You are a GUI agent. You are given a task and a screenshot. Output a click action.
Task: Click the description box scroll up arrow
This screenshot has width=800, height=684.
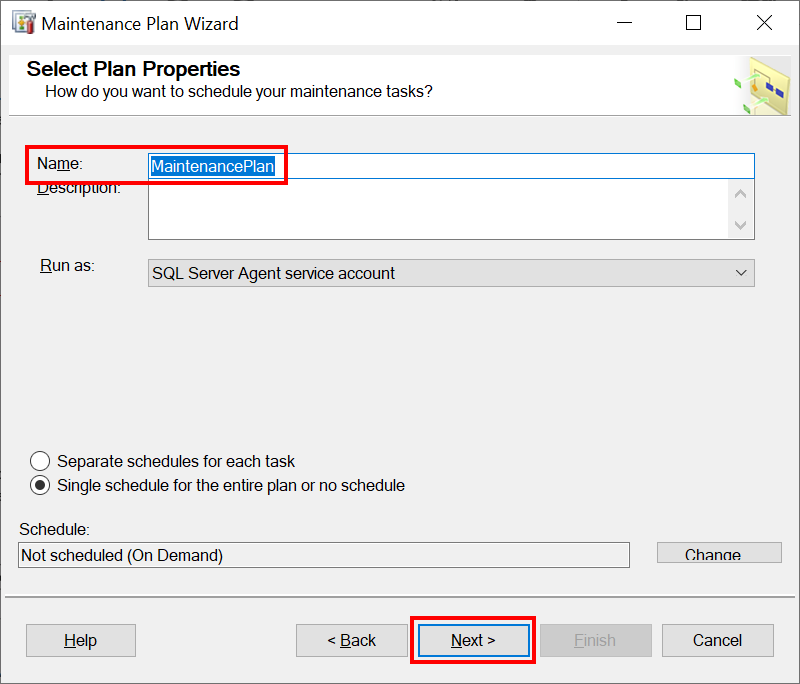pos(740,194)
